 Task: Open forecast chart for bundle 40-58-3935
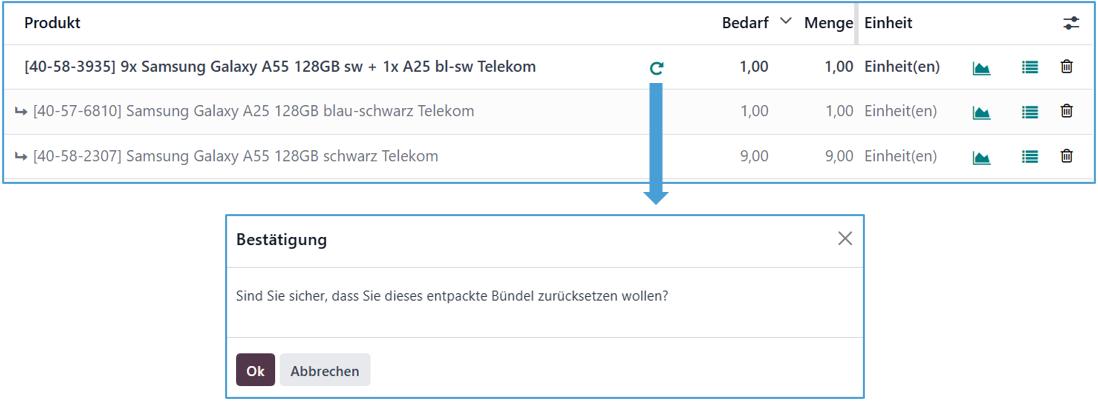[981, 68]
